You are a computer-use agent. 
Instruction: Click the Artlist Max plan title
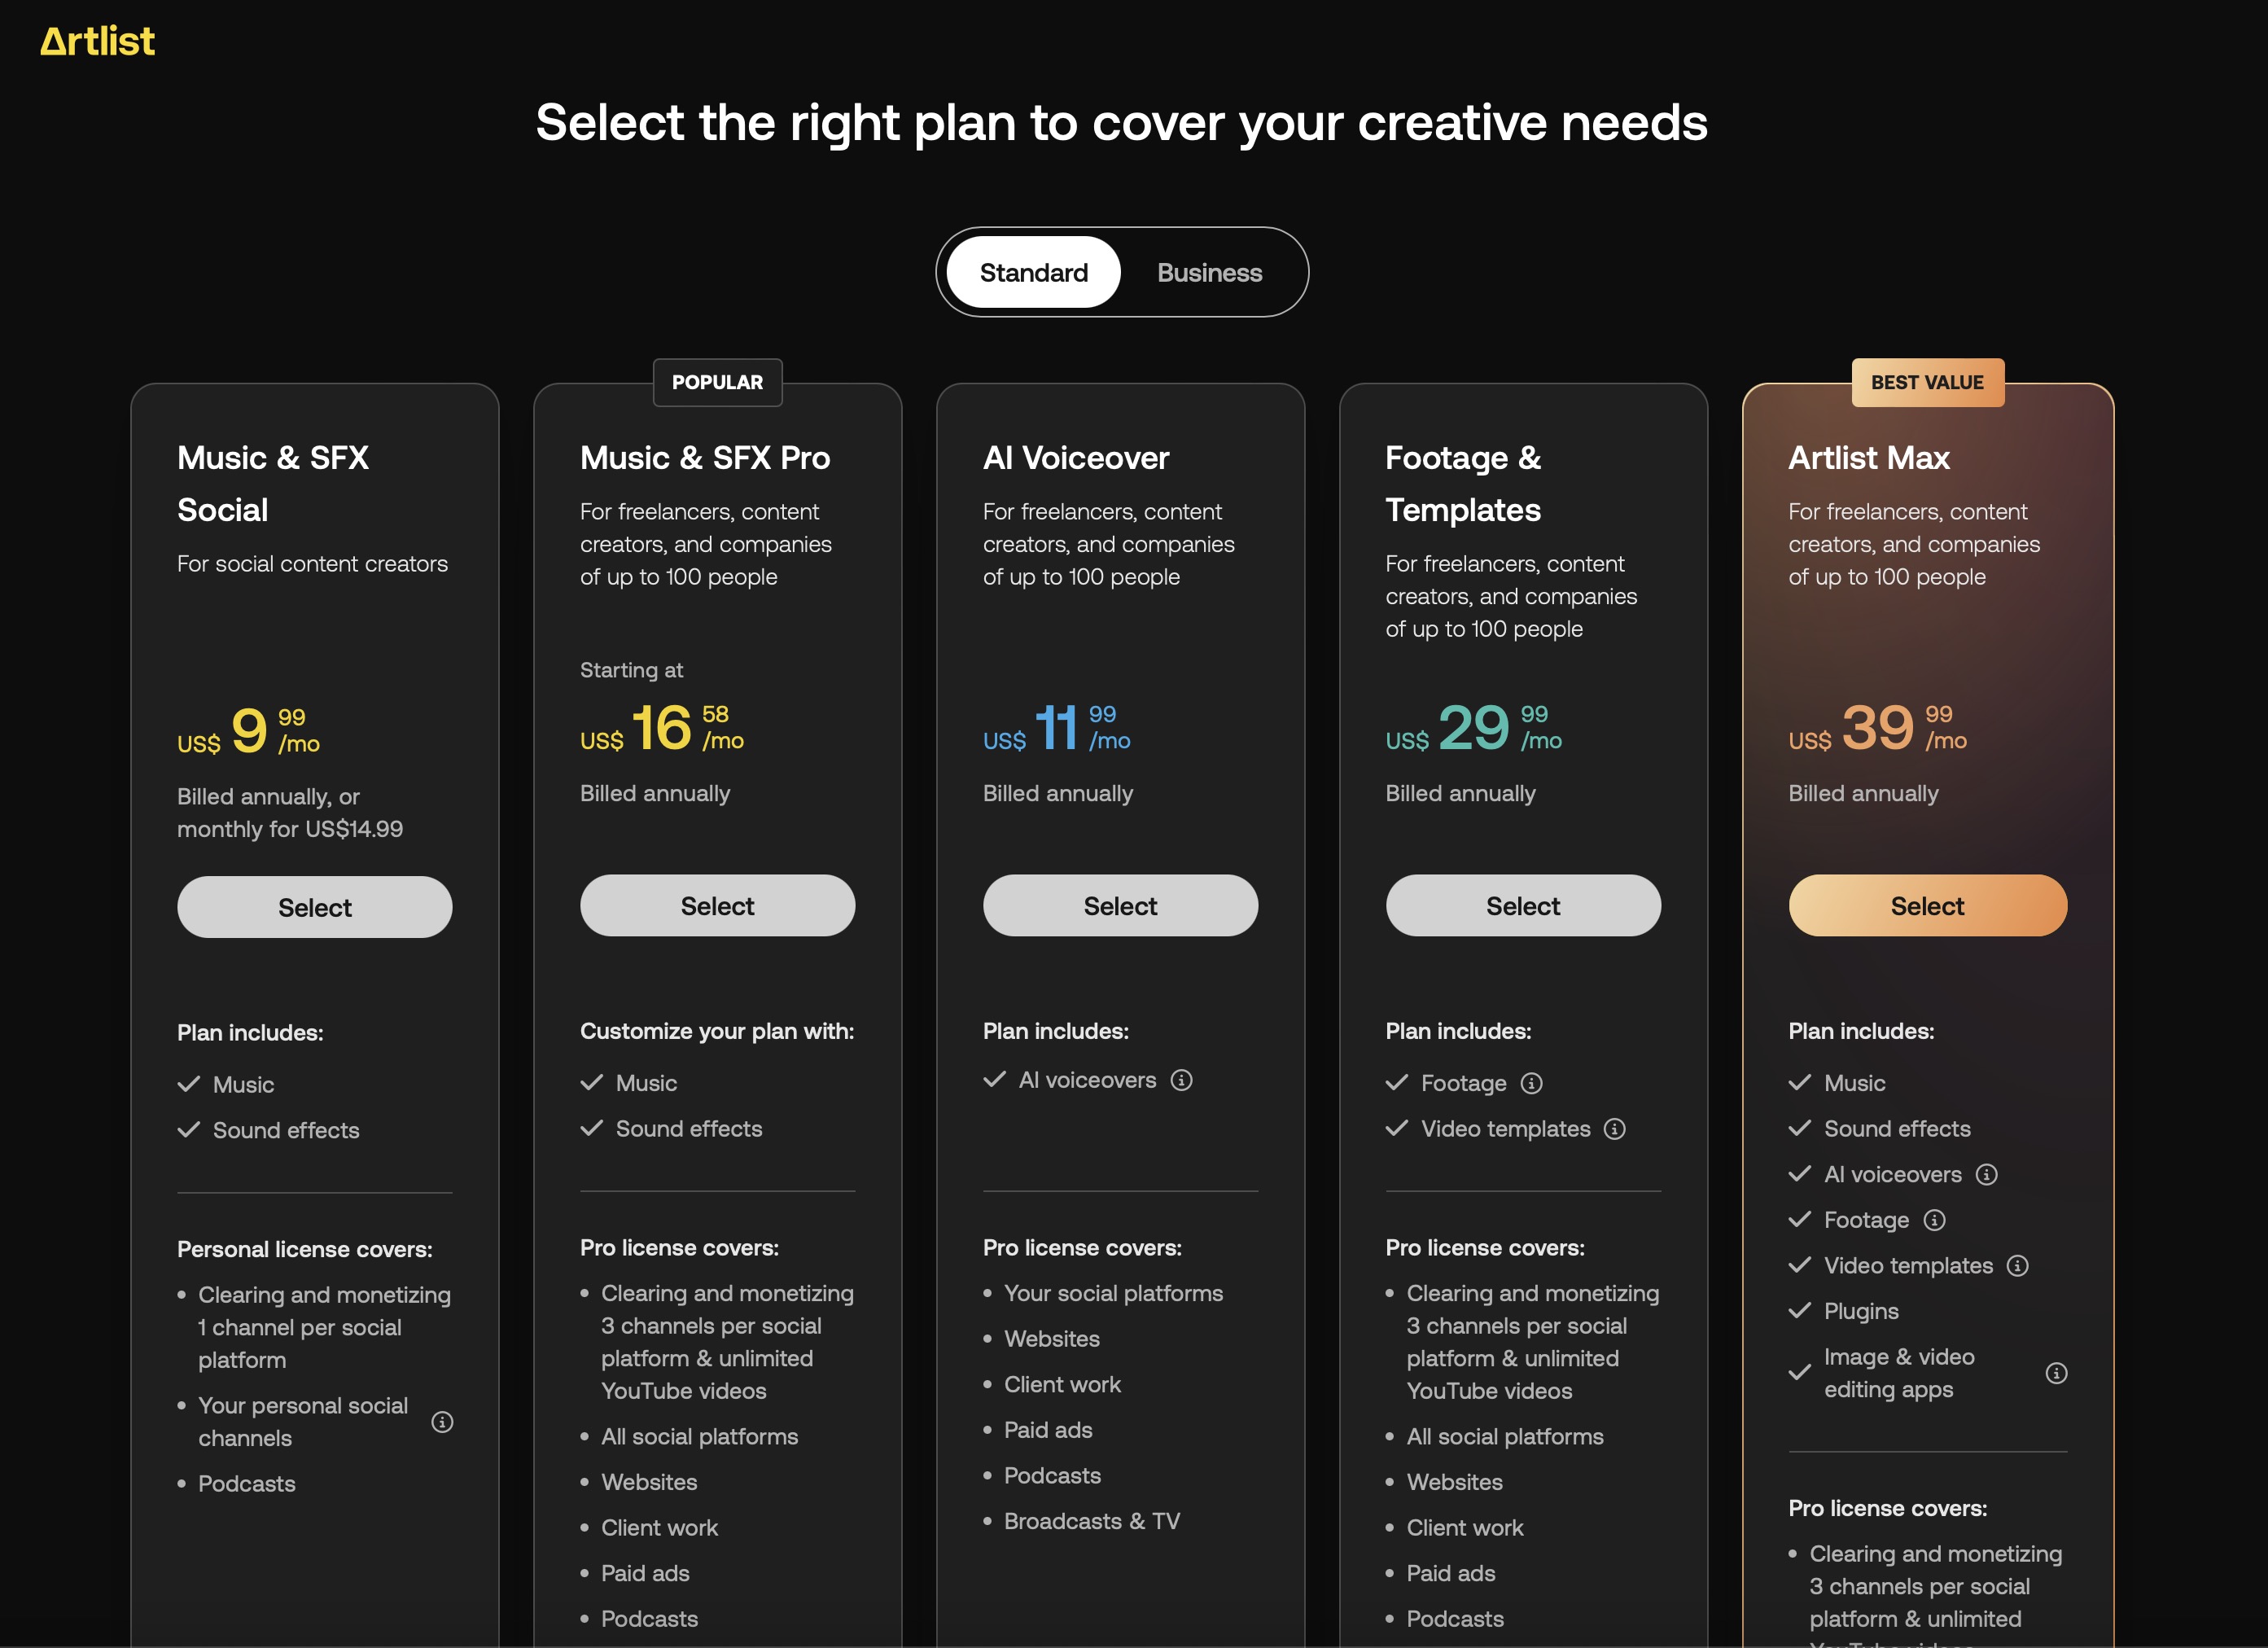click(1868, 458)
